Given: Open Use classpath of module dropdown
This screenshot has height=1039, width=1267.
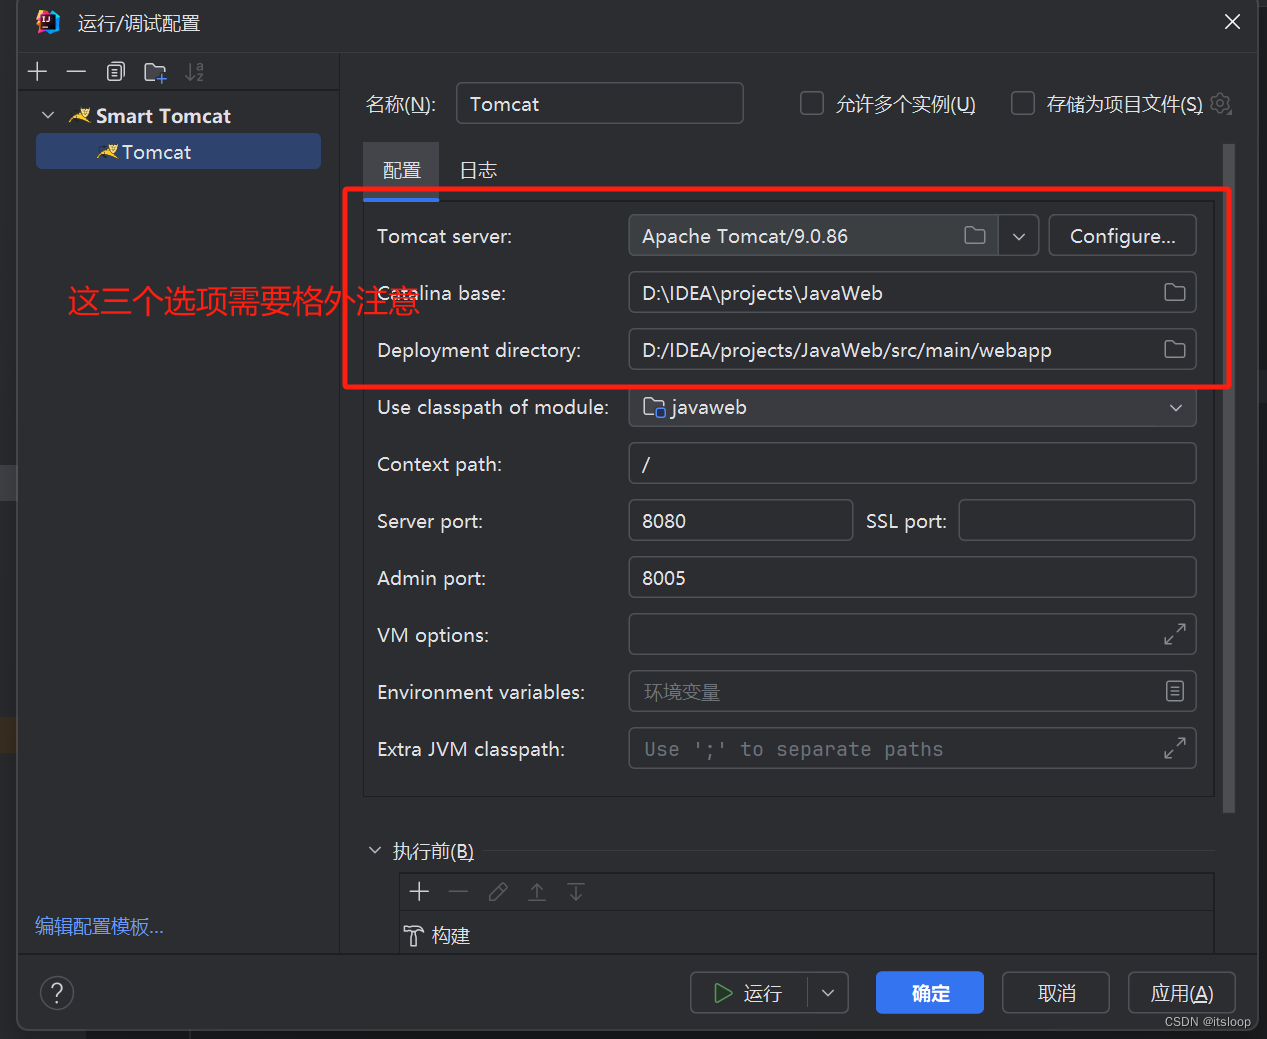Looking at the screenshot, I should pos(1176,407).
